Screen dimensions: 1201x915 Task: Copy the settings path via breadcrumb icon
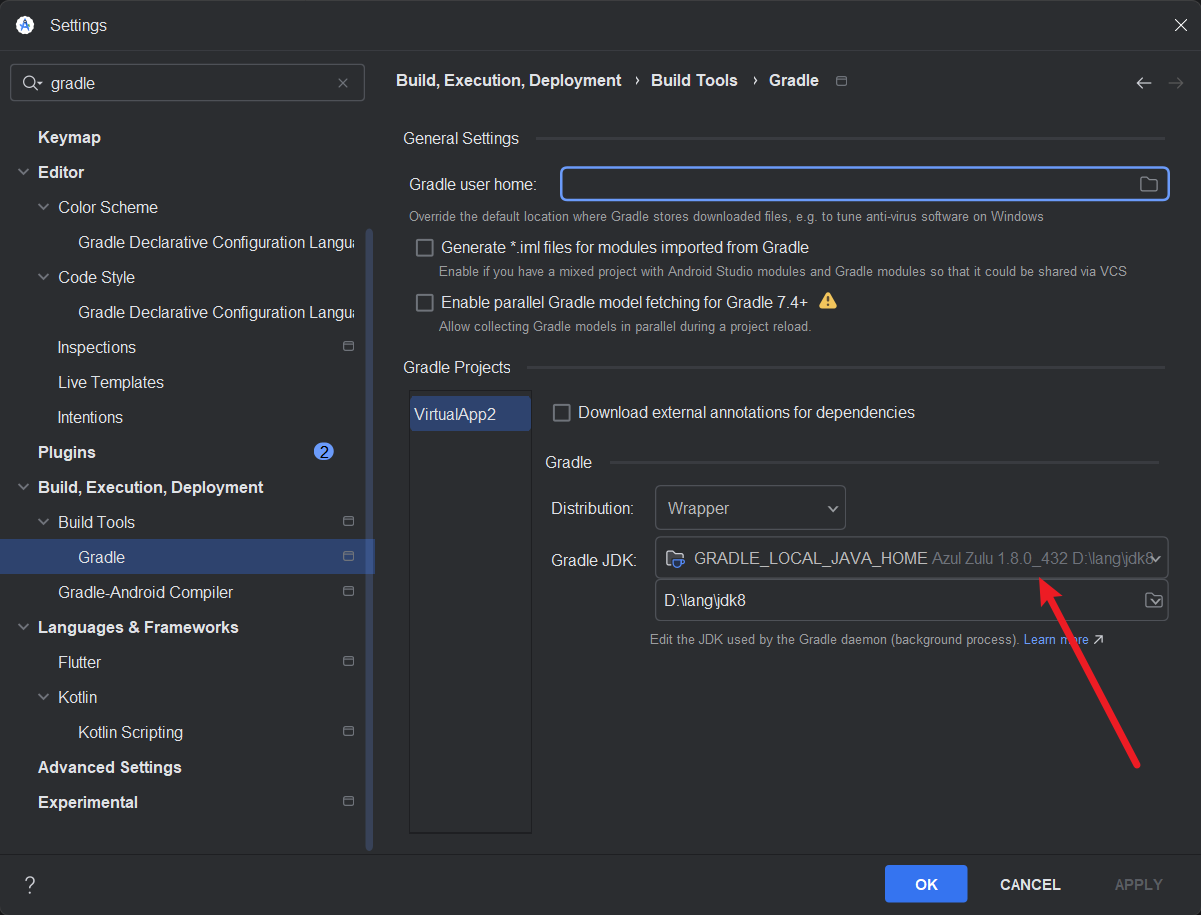(x=841, y=81)
